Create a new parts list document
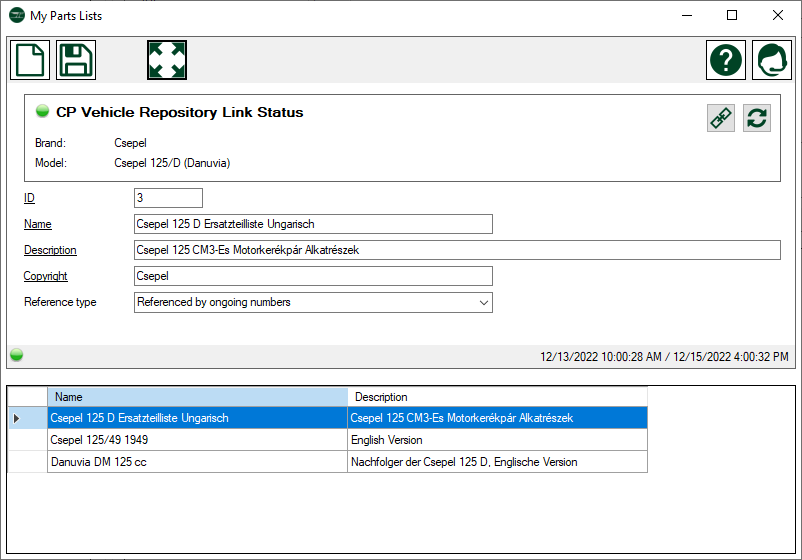 pos(30,60)
